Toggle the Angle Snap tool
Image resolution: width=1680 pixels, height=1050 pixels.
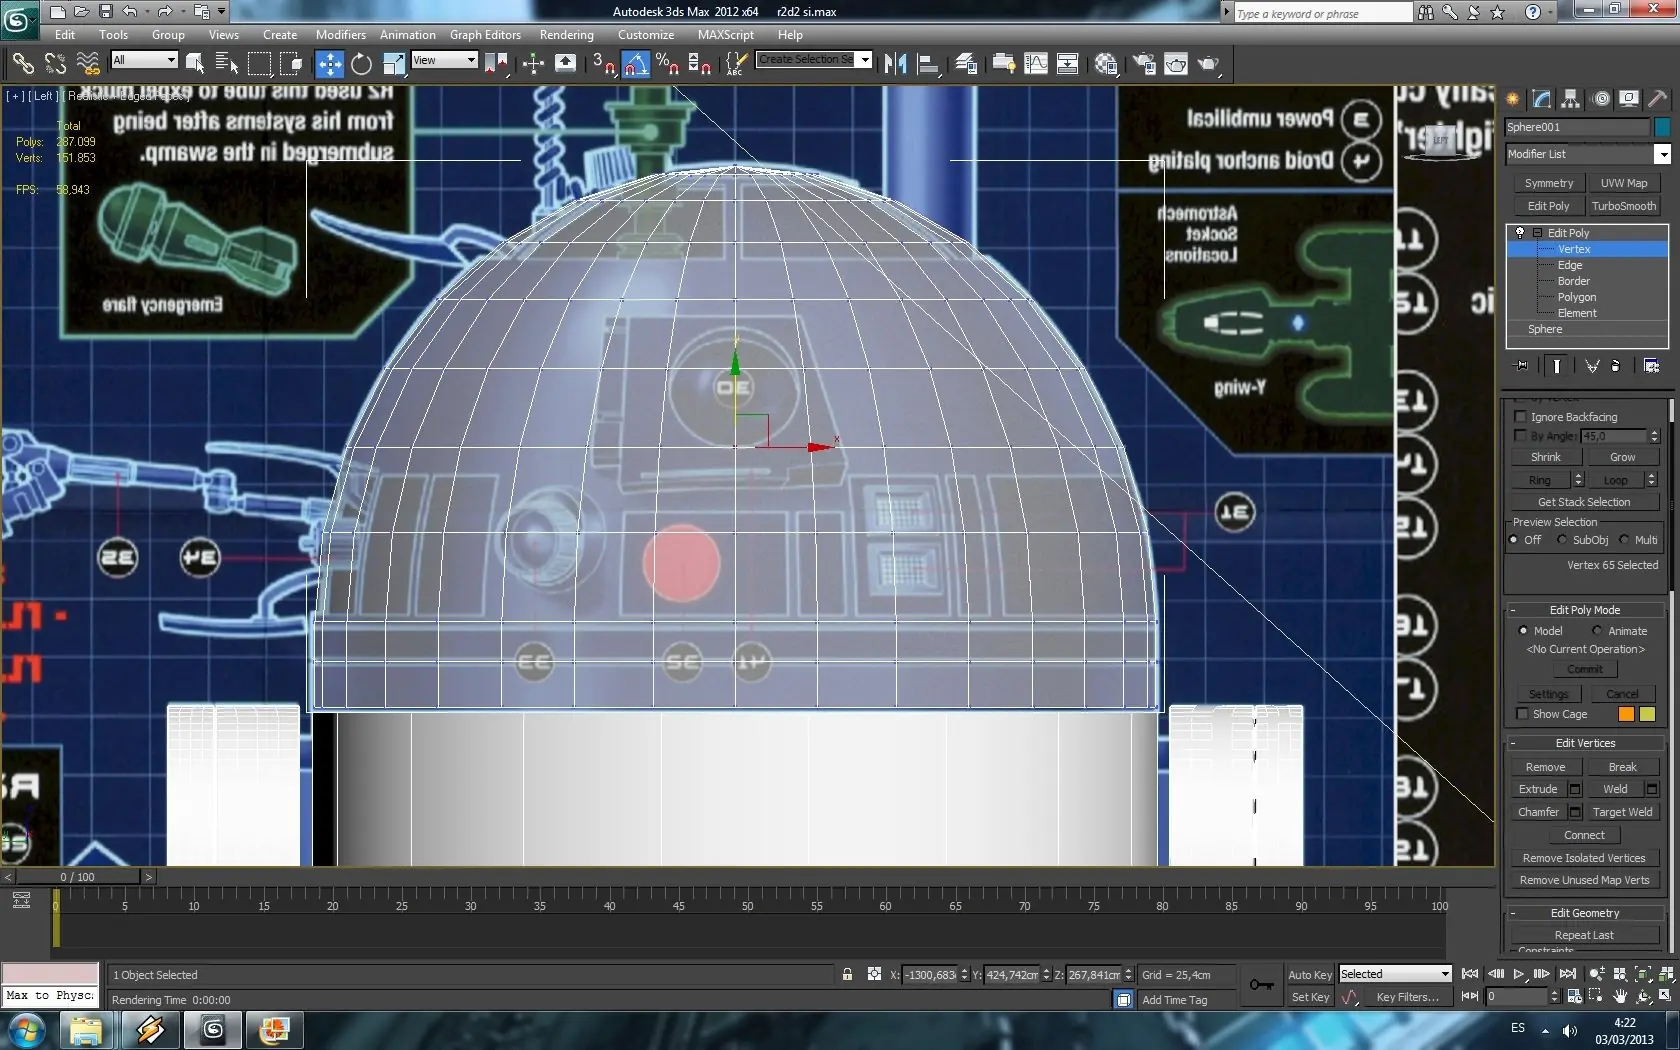point(636,64)
